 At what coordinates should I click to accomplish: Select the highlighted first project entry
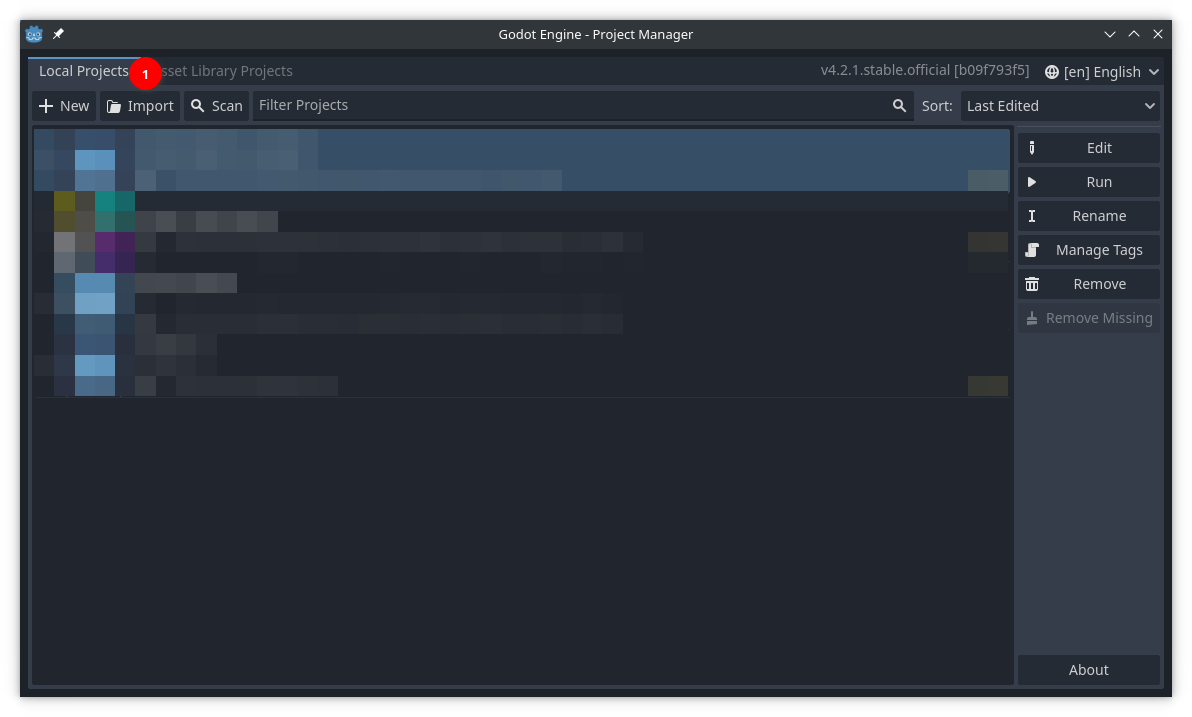tap(522, 160)
